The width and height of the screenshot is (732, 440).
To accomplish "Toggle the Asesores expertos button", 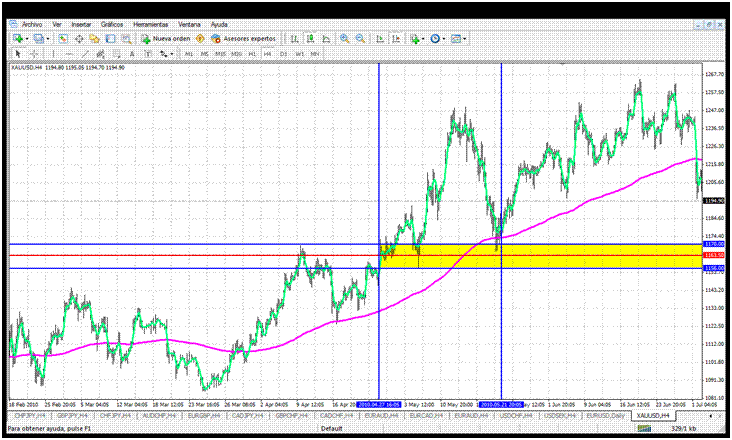I will (243, 39).
